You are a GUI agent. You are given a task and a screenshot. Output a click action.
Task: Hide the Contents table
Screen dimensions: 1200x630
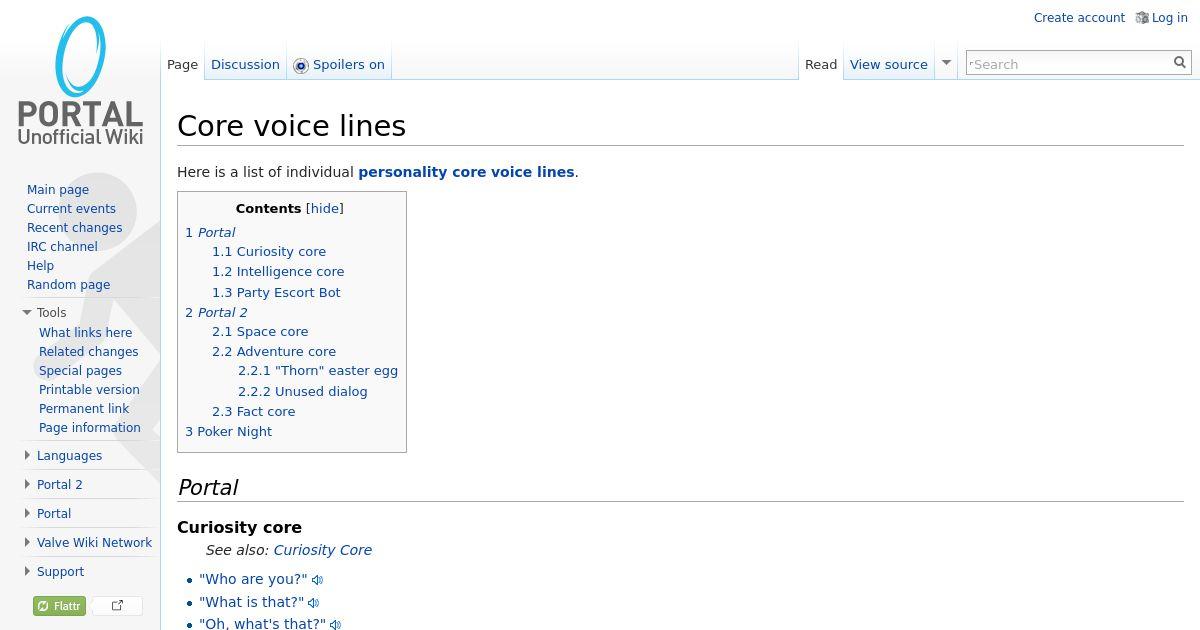coord(324,209)
